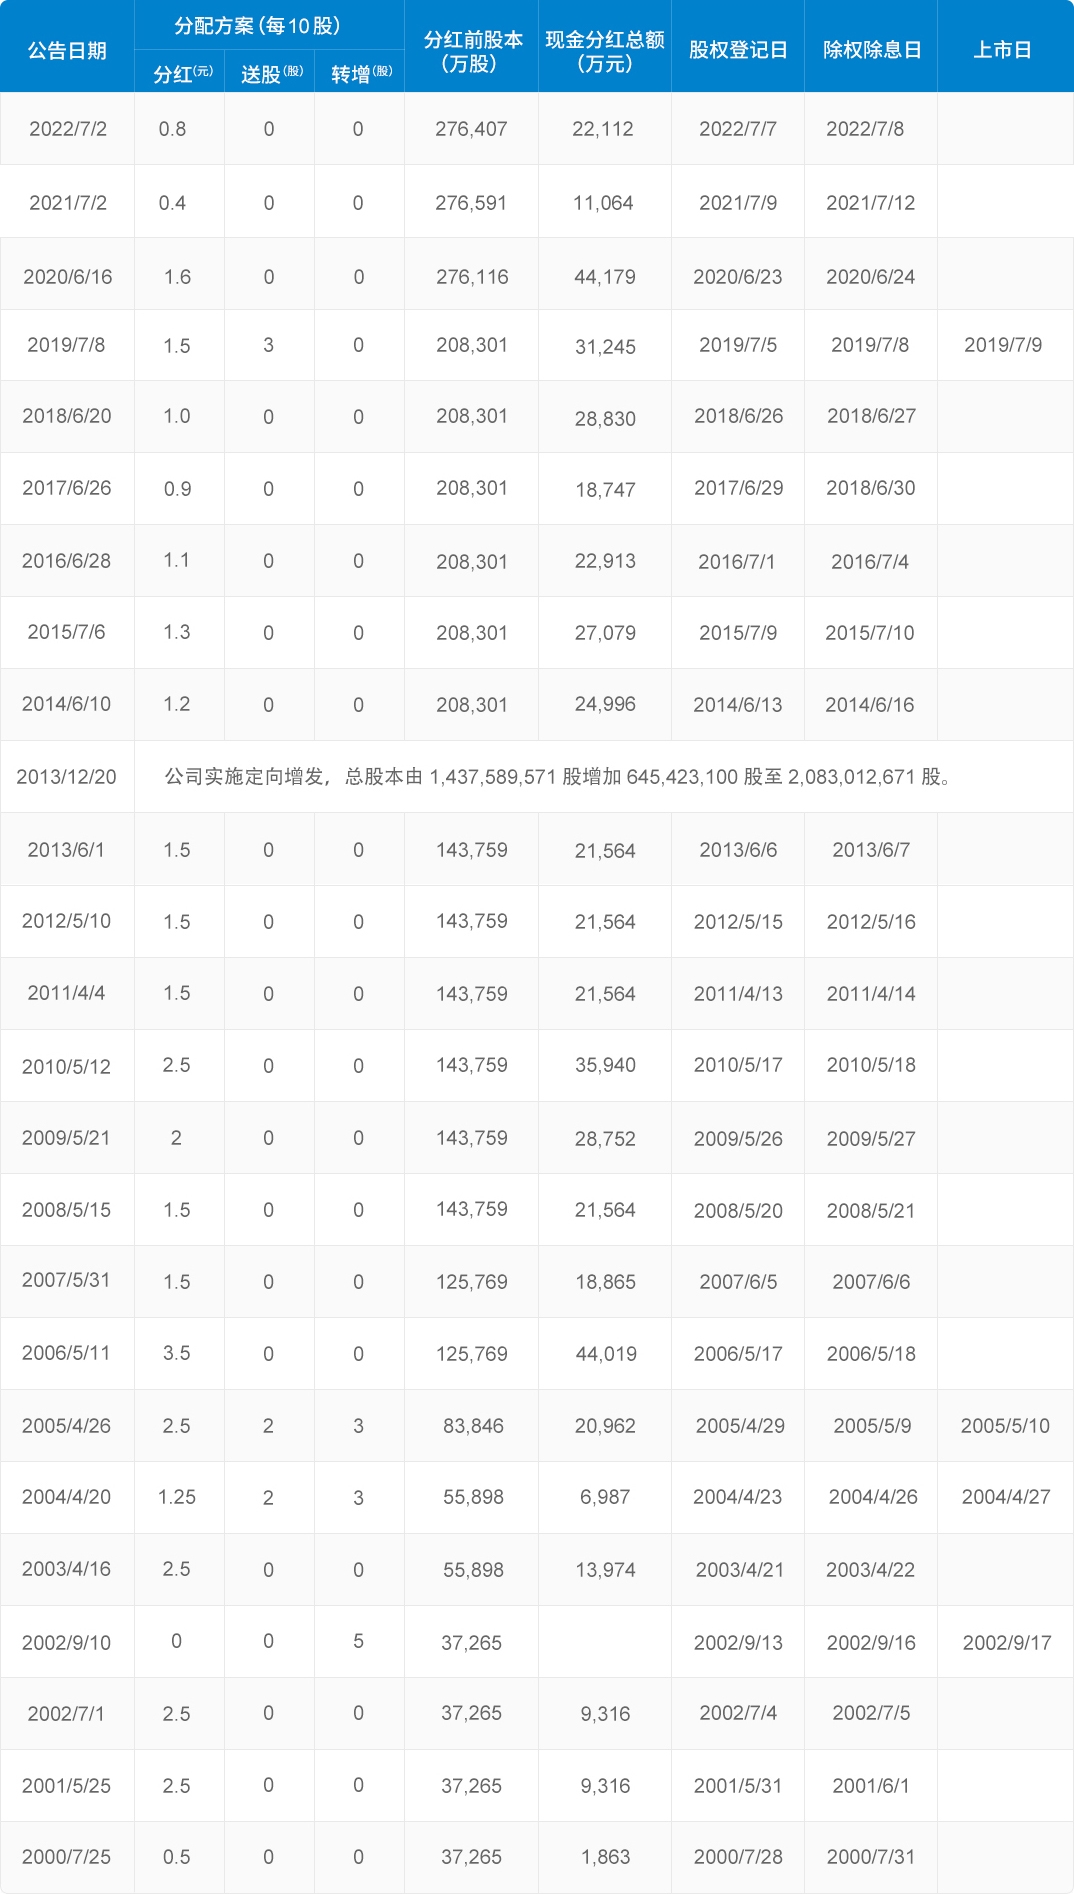Click the 送股(股) sub-column header
Viewport: 1074px width, 1894px height.
[x=271, y=74]
